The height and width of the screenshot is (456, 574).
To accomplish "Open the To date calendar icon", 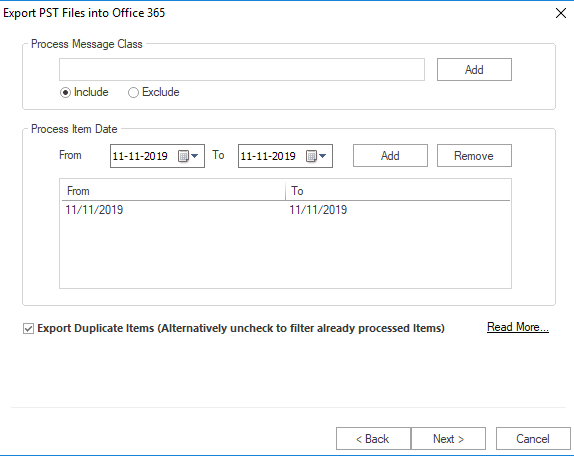I will point(311,156).
